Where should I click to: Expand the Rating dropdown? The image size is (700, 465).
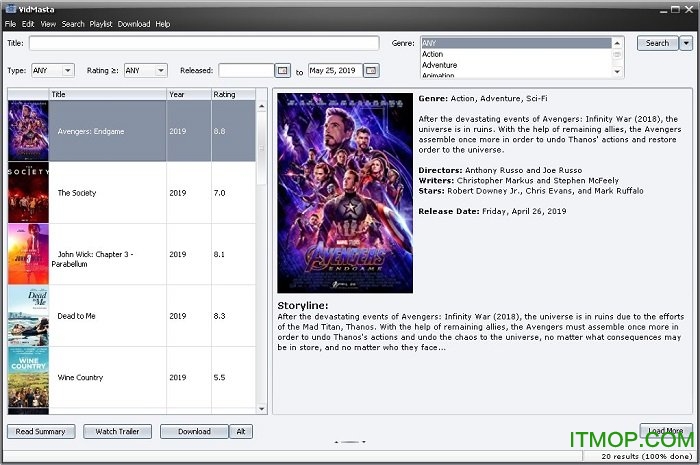point(161,71)
